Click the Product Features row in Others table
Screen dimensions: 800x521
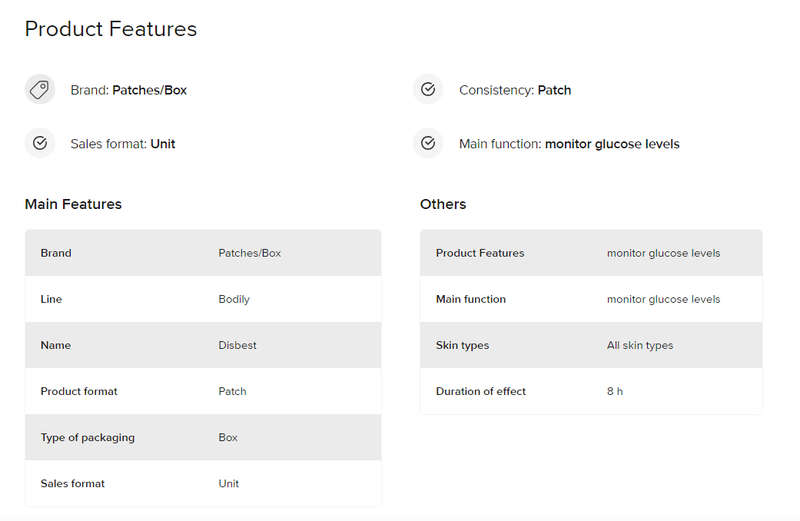click(591, 253)
